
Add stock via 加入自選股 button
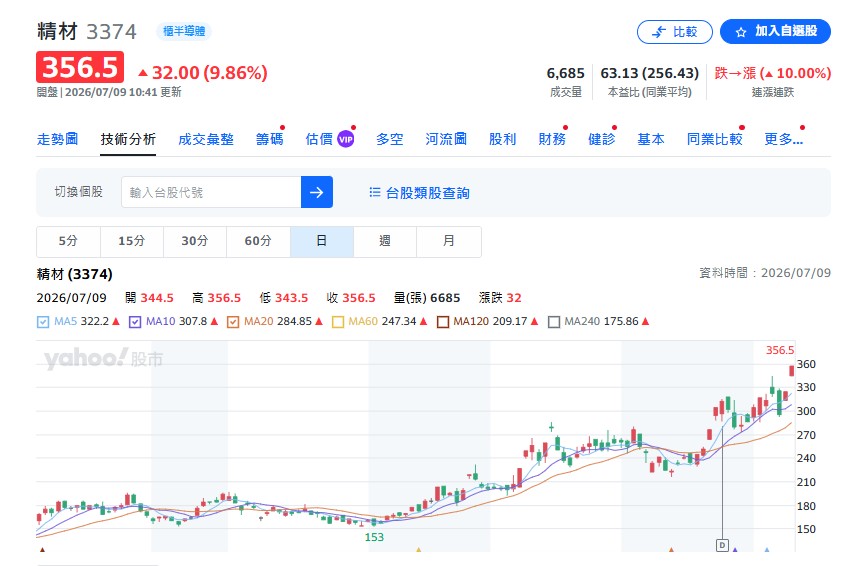coord(775,32)
